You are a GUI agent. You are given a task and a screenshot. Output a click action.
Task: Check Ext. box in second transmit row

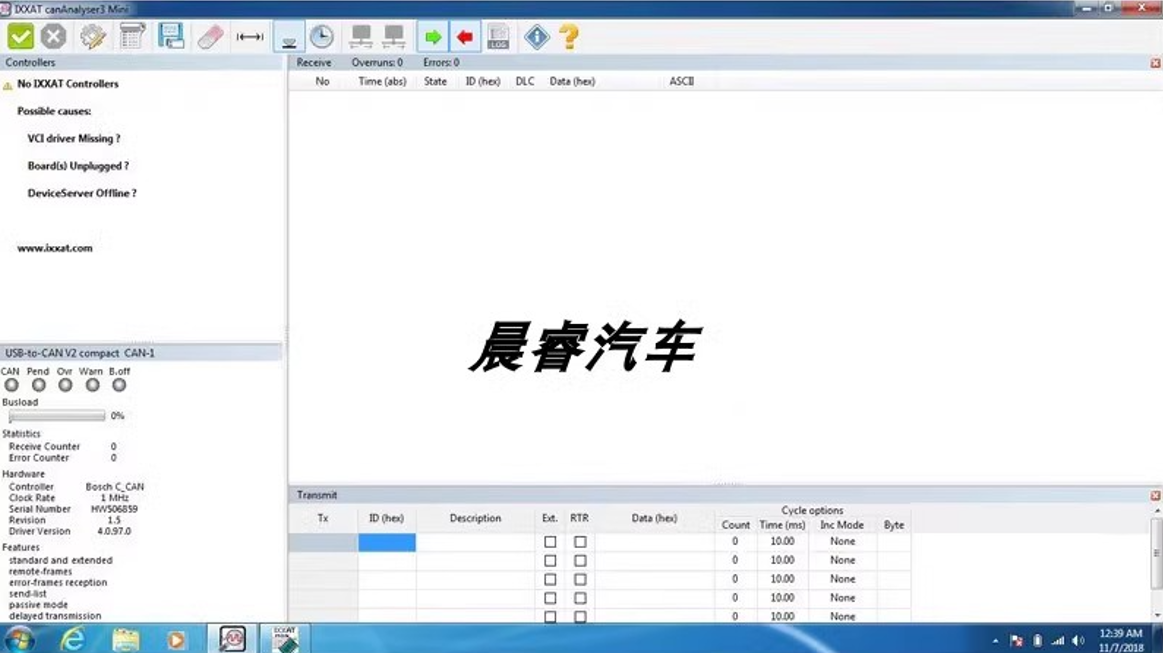point(550,560)
